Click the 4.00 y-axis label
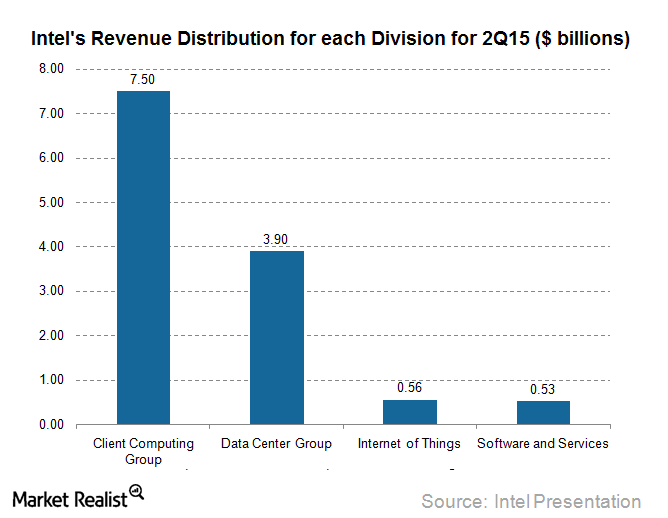This screenshot has height=518, width=668. pyautogui.click(x=52, y=246)
